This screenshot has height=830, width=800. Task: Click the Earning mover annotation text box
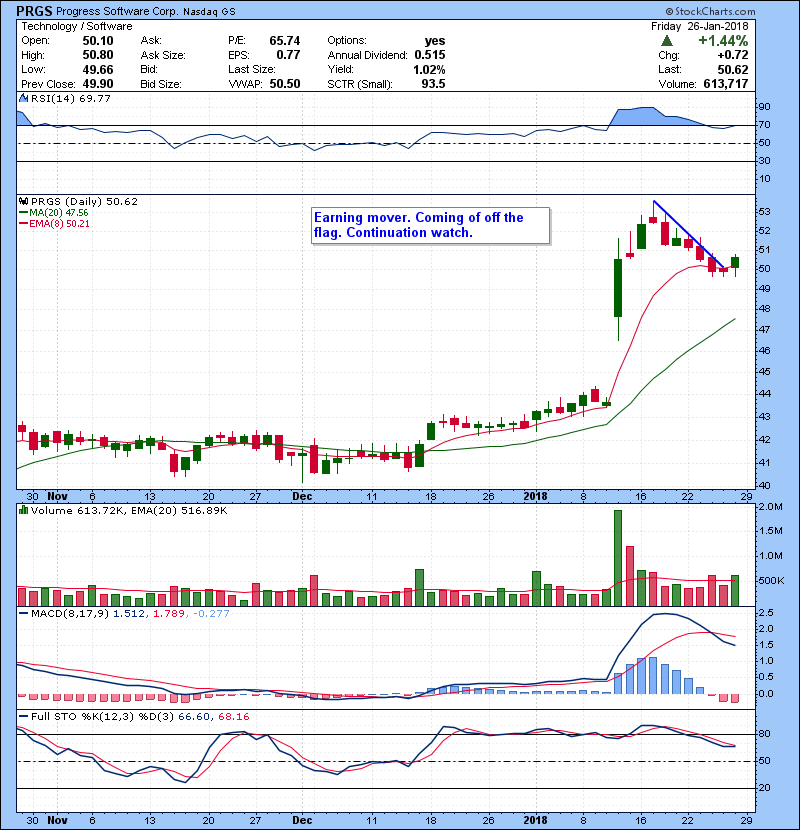coord(430,225)
